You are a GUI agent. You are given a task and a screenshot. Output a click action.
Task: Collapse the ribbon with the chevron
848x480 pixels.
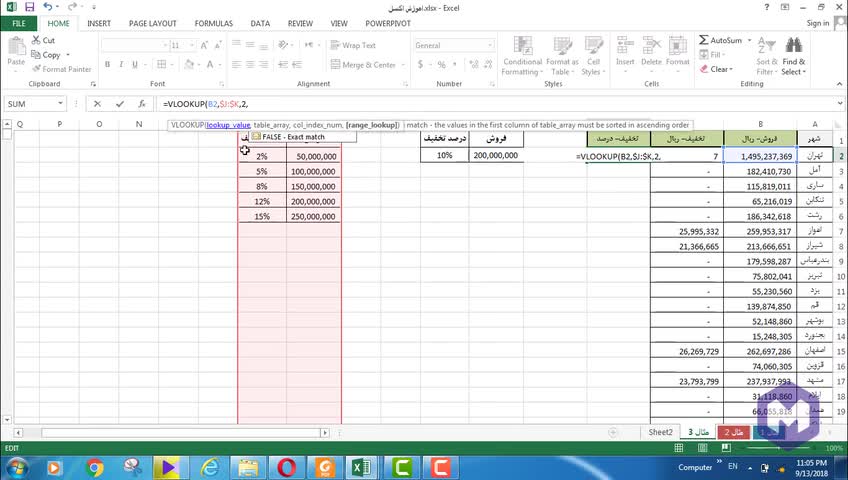click(839, 84)
